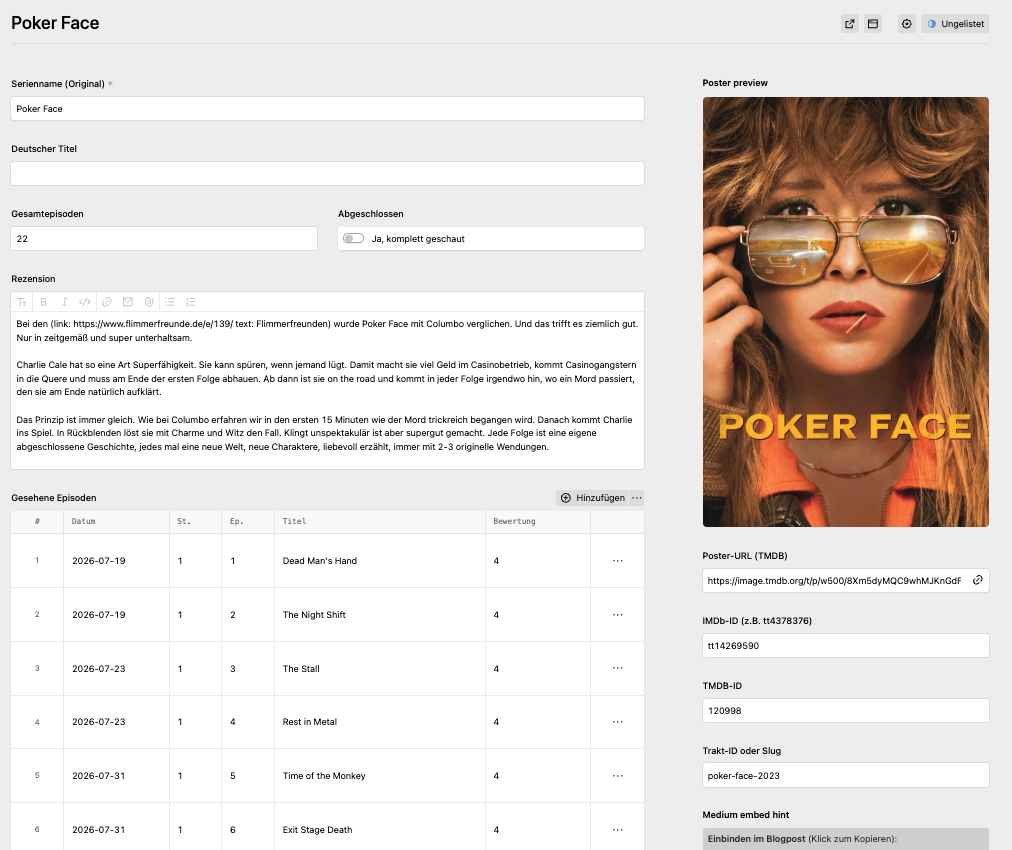Screen dimensions: 1012x850
Task: Edit the Trakt-ID slug poker-face-2023
Action: 845,775
